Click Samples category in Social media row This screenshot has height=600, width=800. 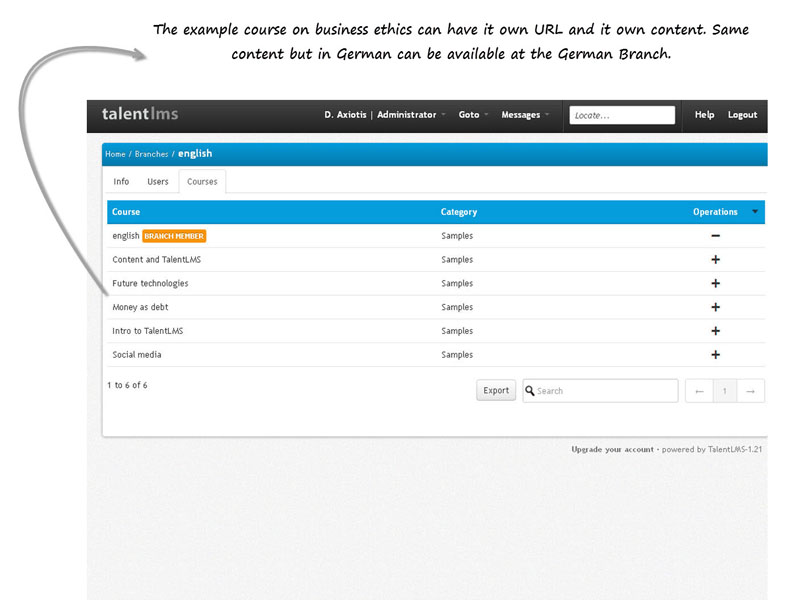[x=457, y=355]
